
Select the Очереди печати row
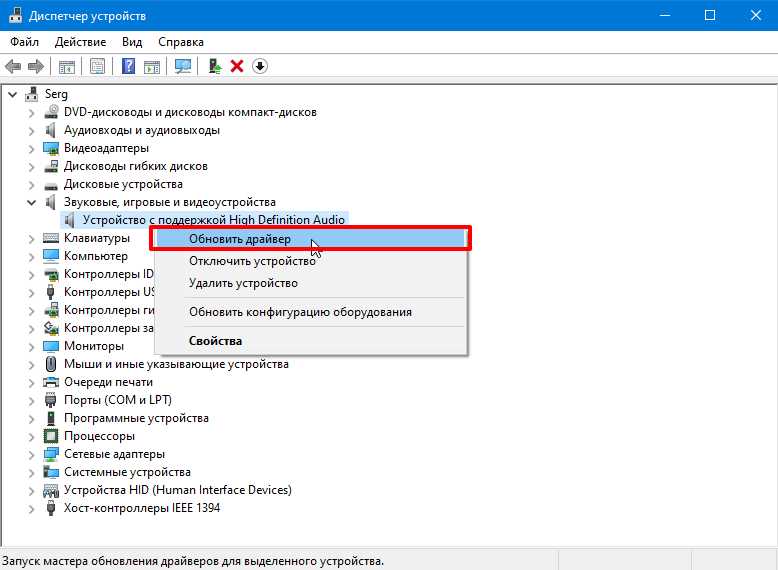click(x=108, y=382)
